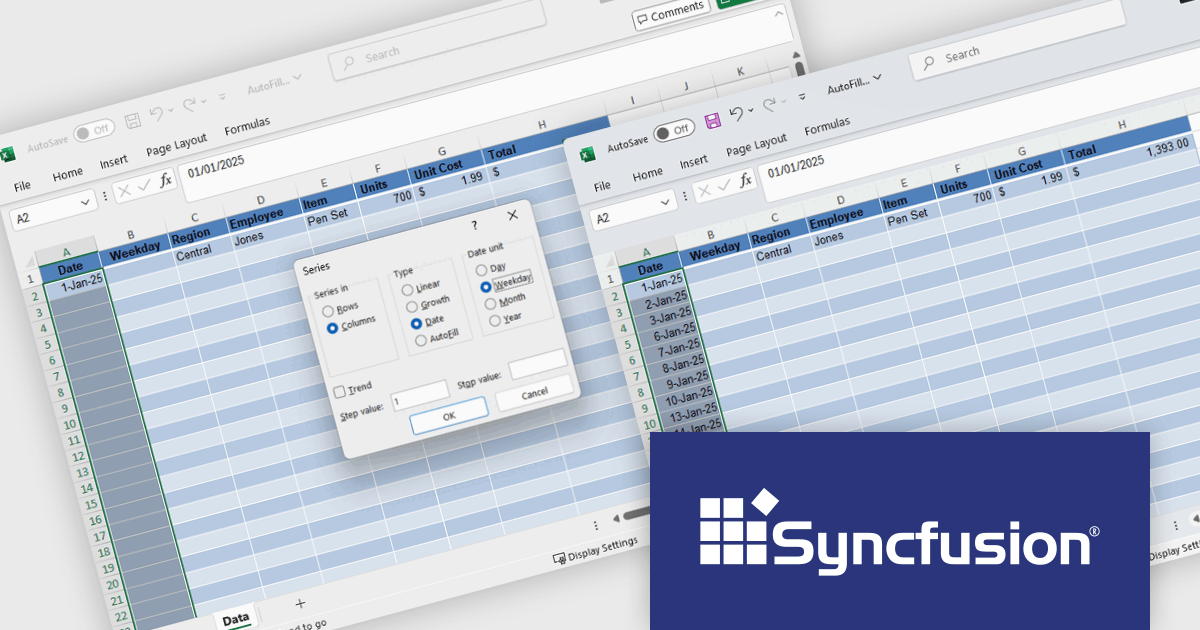Select Month as the date unit
The width and height of the screenshot is (1200, 630).
[490, 304]
